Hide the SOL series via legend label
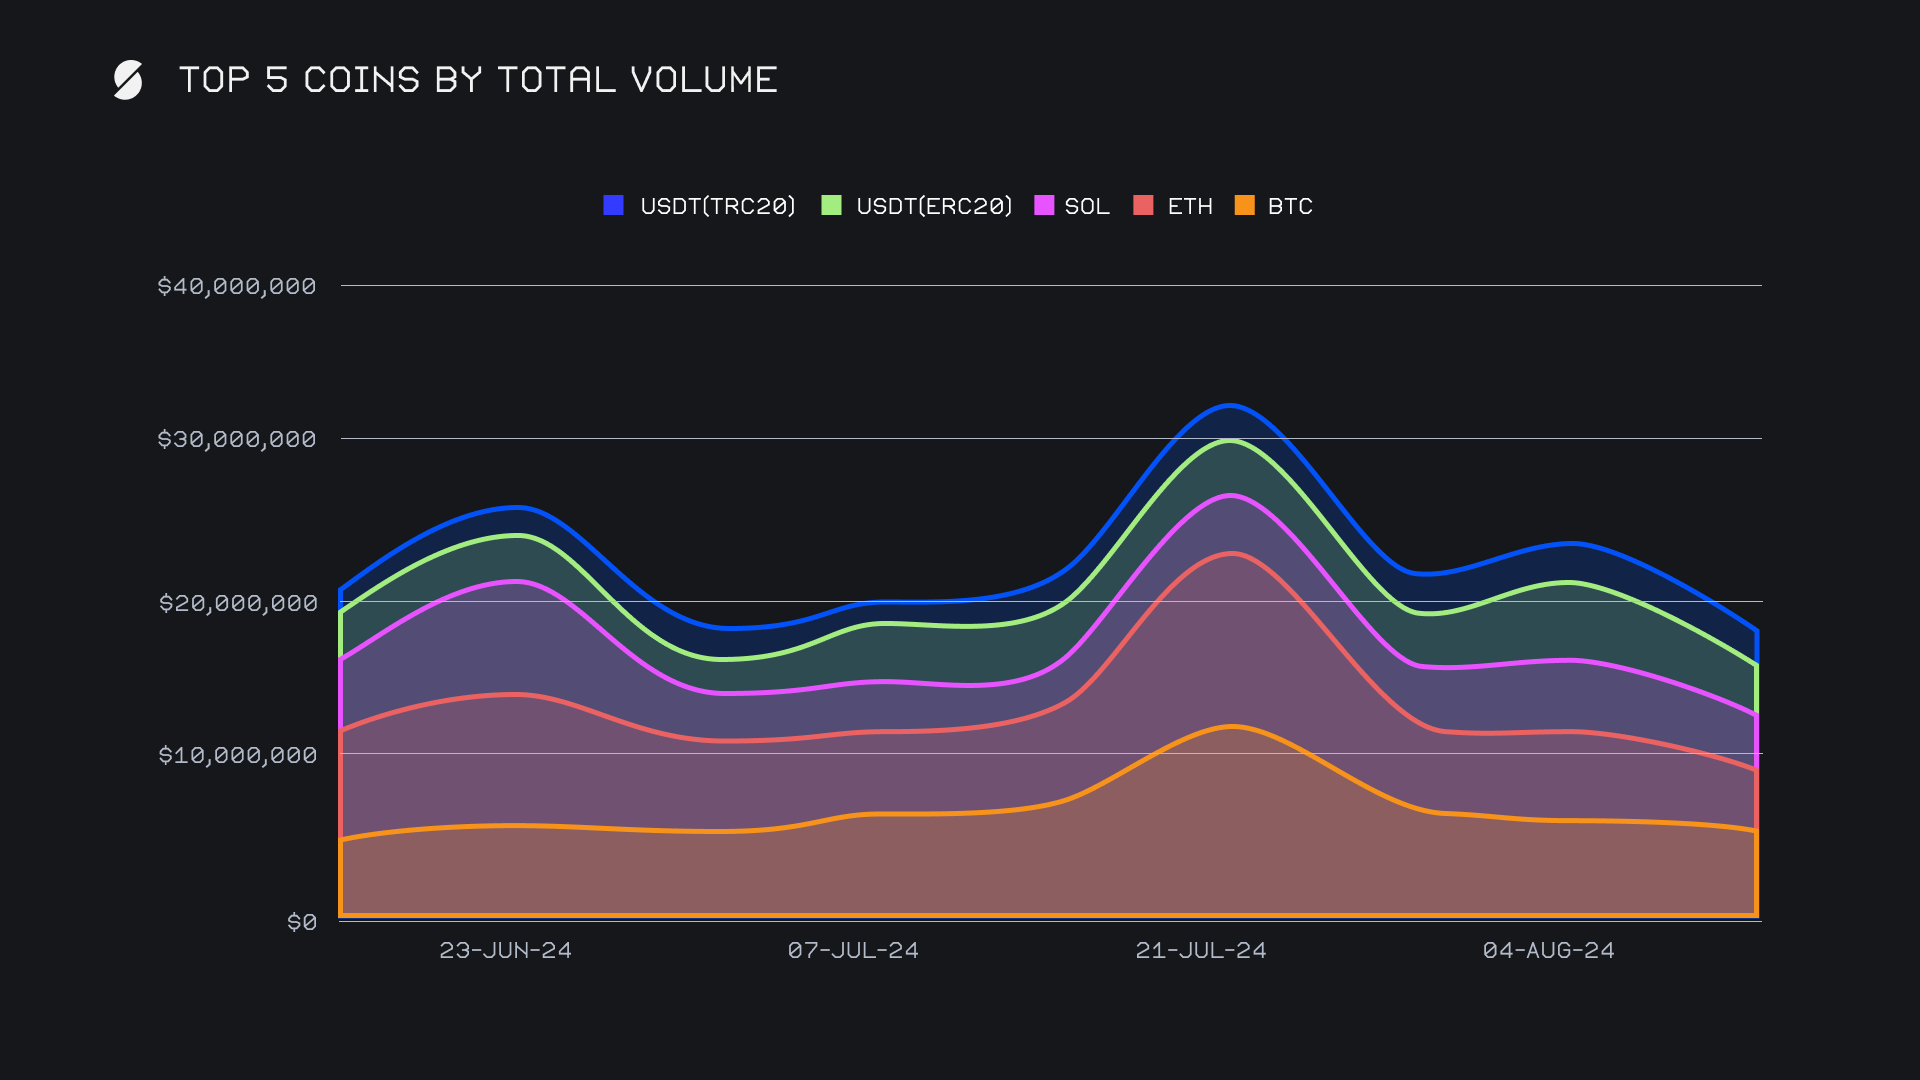The image size is (1920, 1080). tap(1087, 206)
